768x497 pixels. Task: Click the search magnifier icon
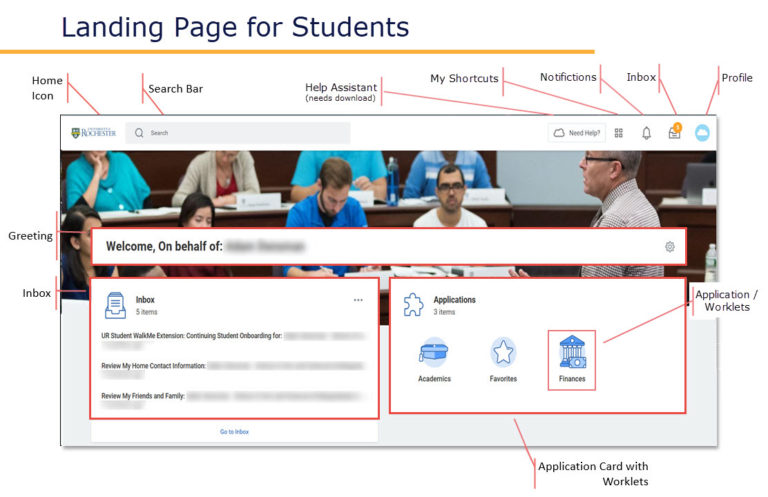pos(139,133)
